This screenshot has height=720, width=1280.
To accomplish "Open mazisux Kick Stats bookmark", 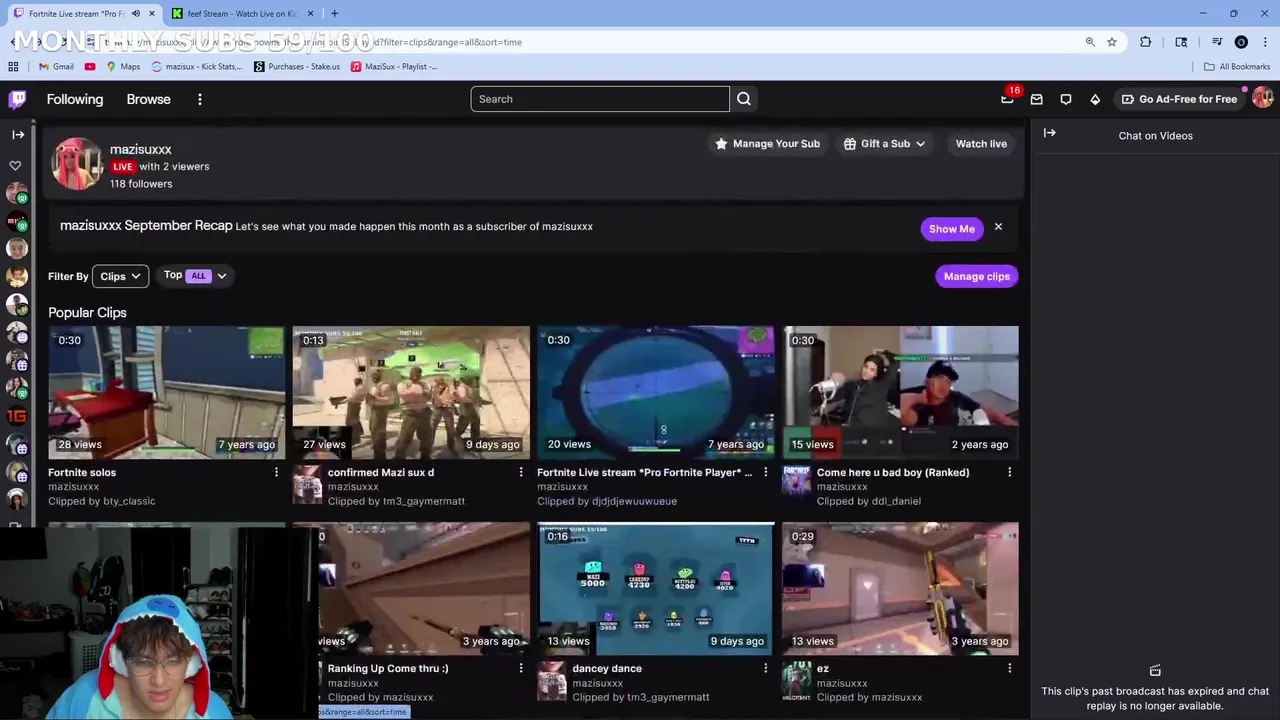I will [197, 67].
